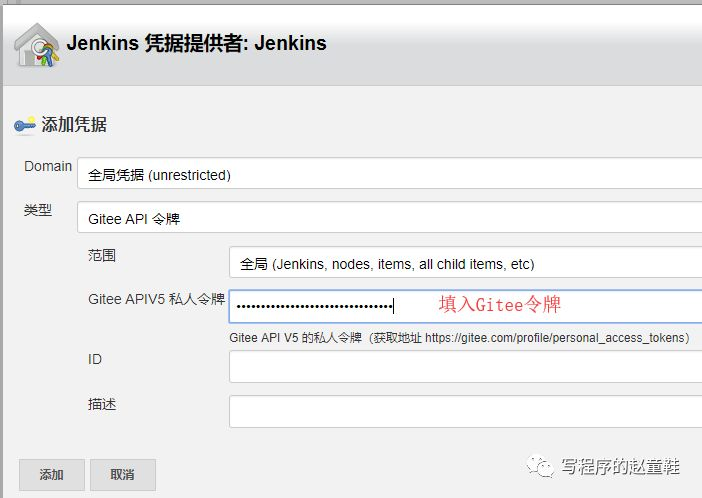The height and width of the screenshot is (498, 702).
Task: Click the help text with gitee.com personal_access_tokens URL
Action: [x=459, y=338]
